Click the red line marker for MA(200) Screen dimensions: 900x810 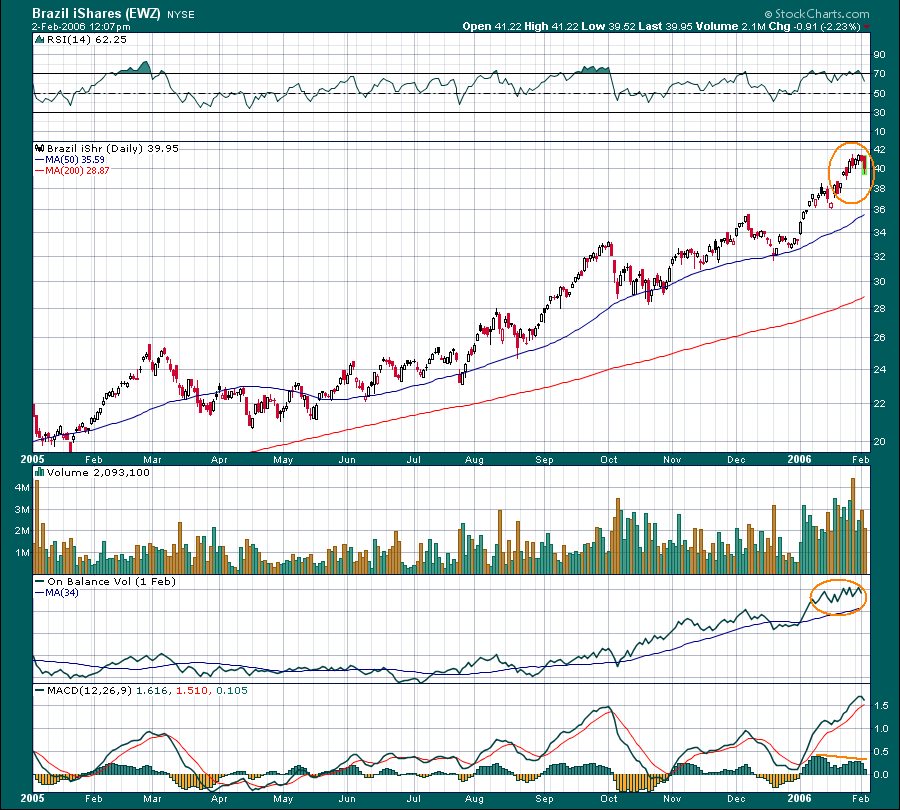(40, 171)
